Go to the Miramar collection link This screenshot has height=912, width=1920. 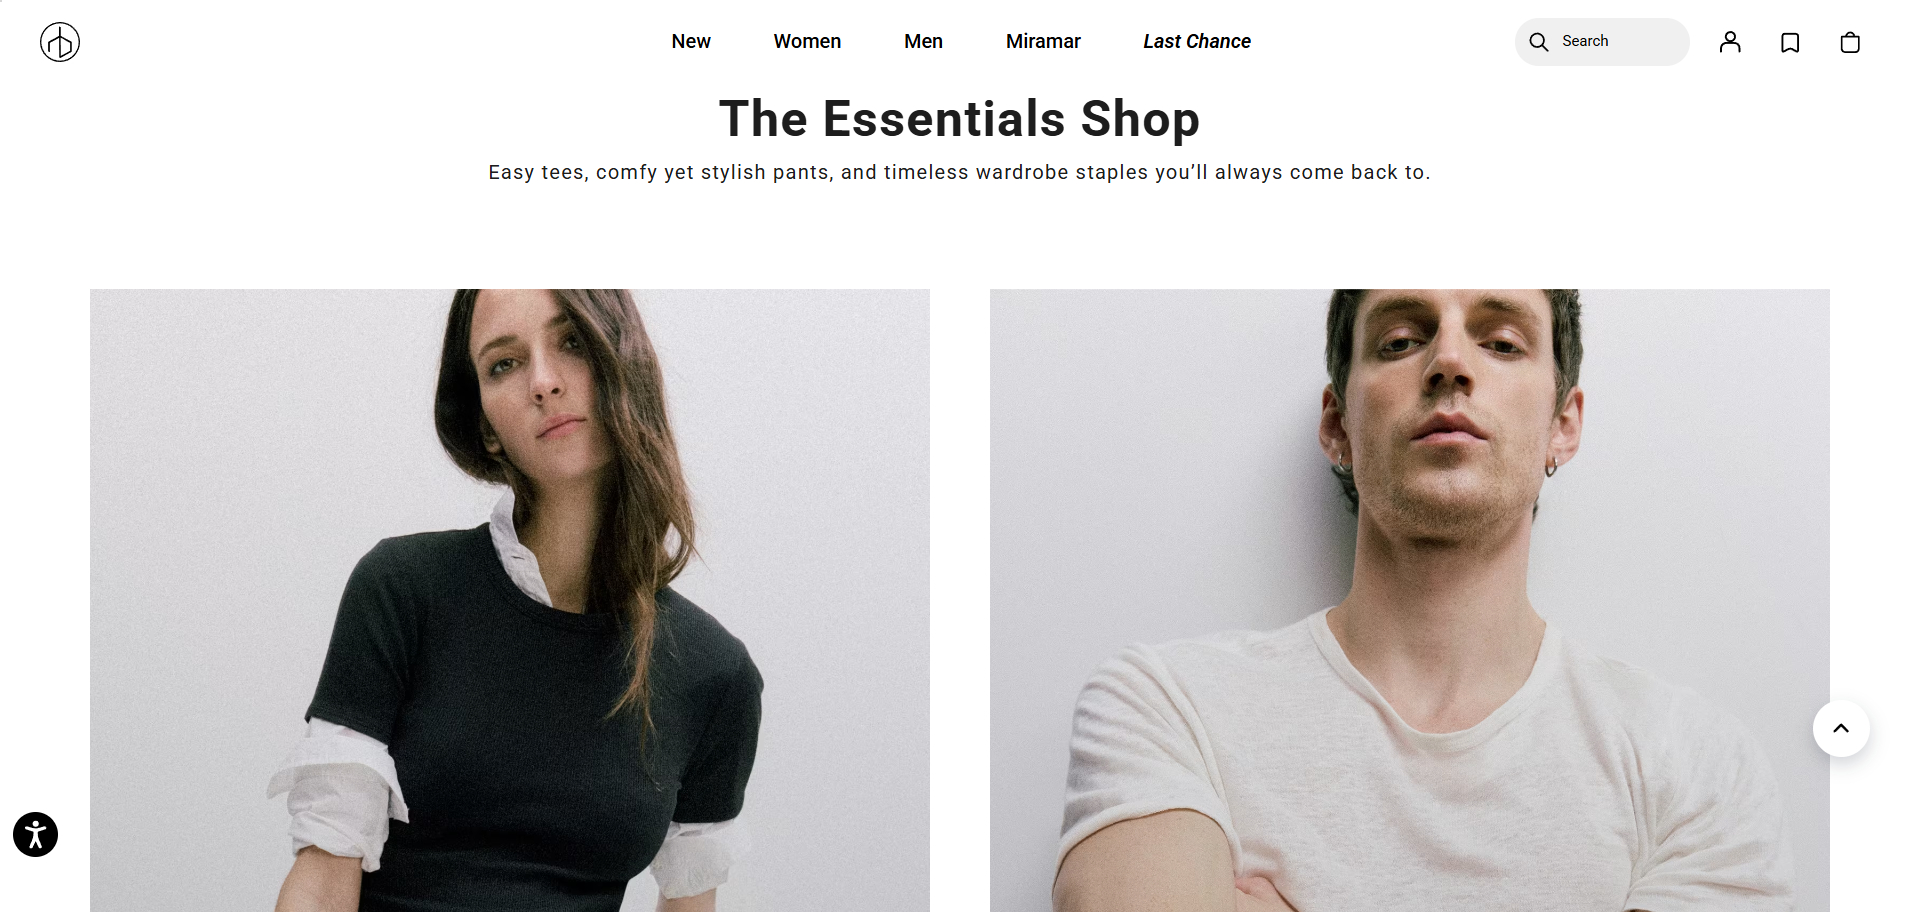pyautogui.click(x=1043, y=41)
